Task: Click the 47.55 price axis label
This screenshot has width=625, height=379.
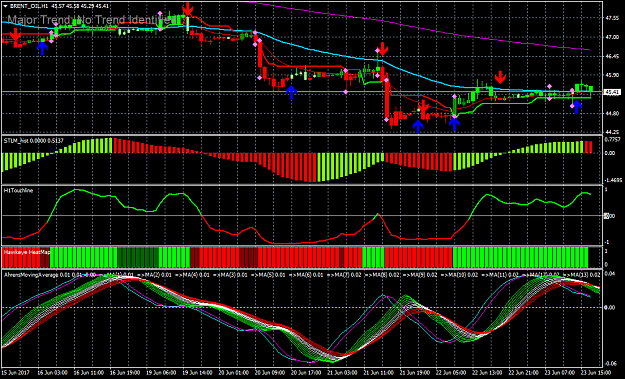Action: click(612, 18)
